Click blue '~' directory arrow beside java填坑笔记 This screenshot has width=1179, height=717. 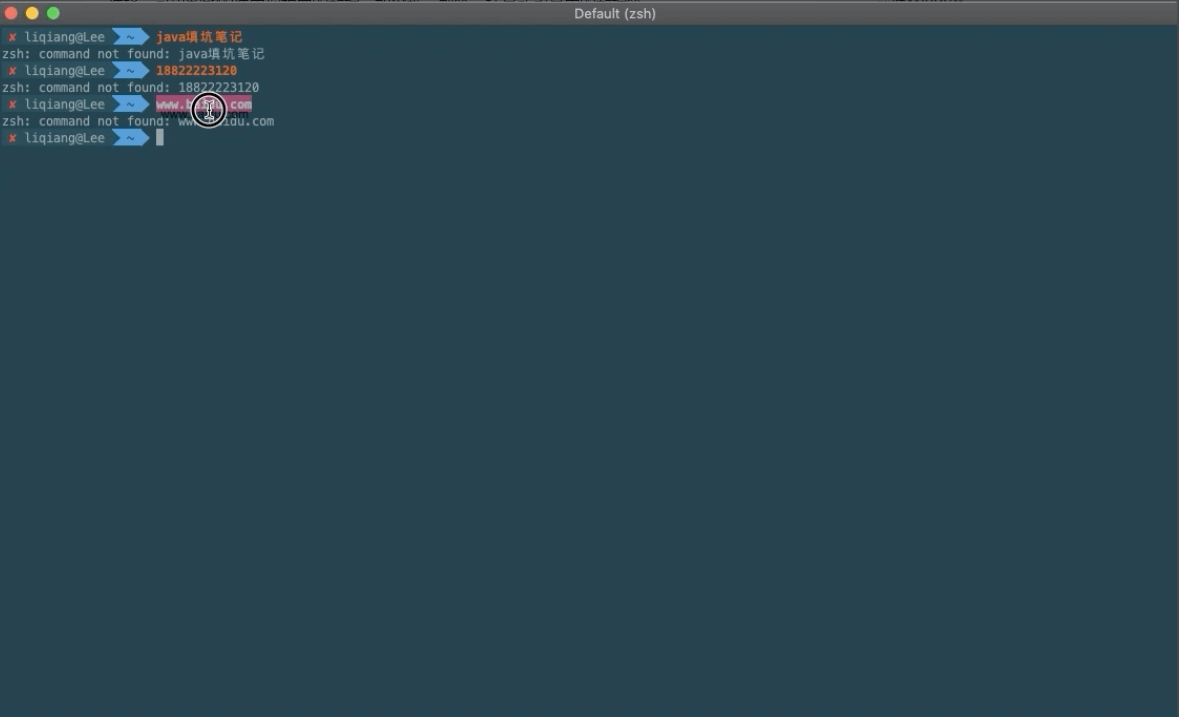pos(131,37)
